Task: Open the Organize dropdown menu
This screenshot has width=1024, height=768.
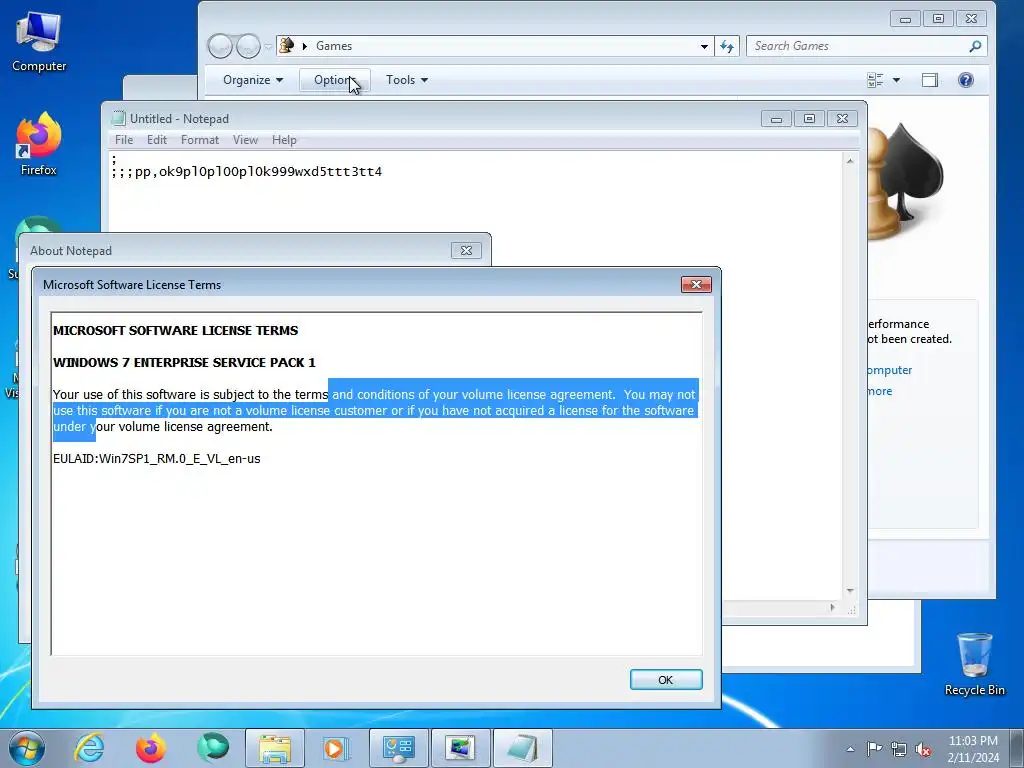Action: pos(253,80)
